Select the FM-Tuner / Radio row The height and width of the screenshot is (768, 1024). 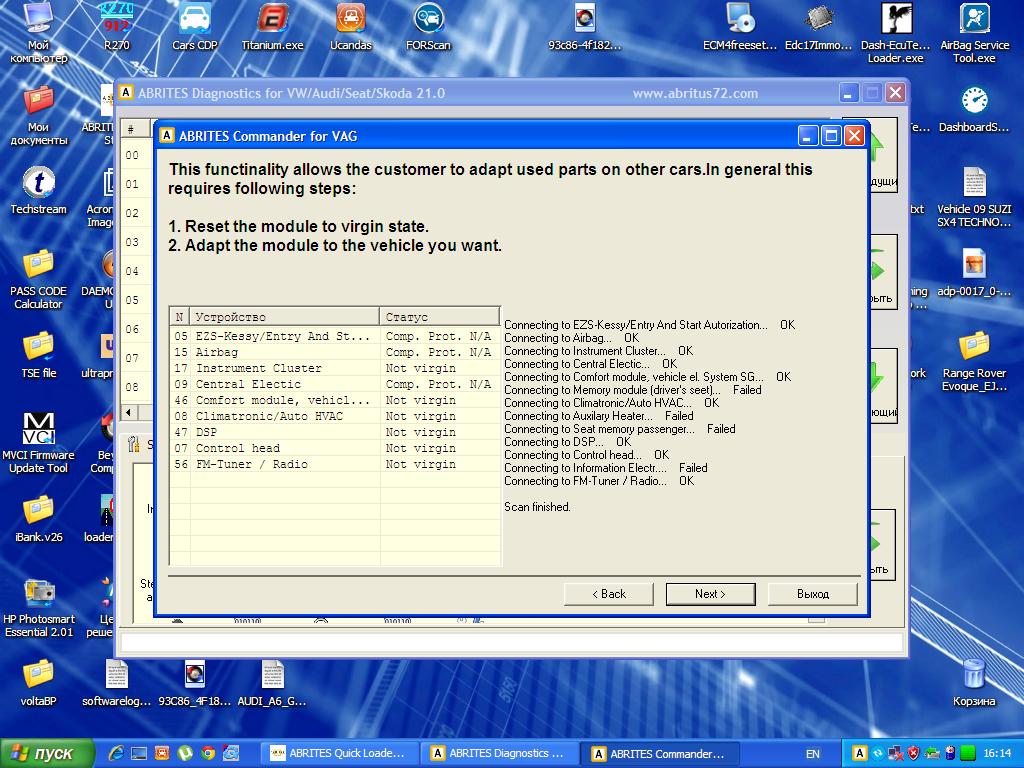click(335, 464)
